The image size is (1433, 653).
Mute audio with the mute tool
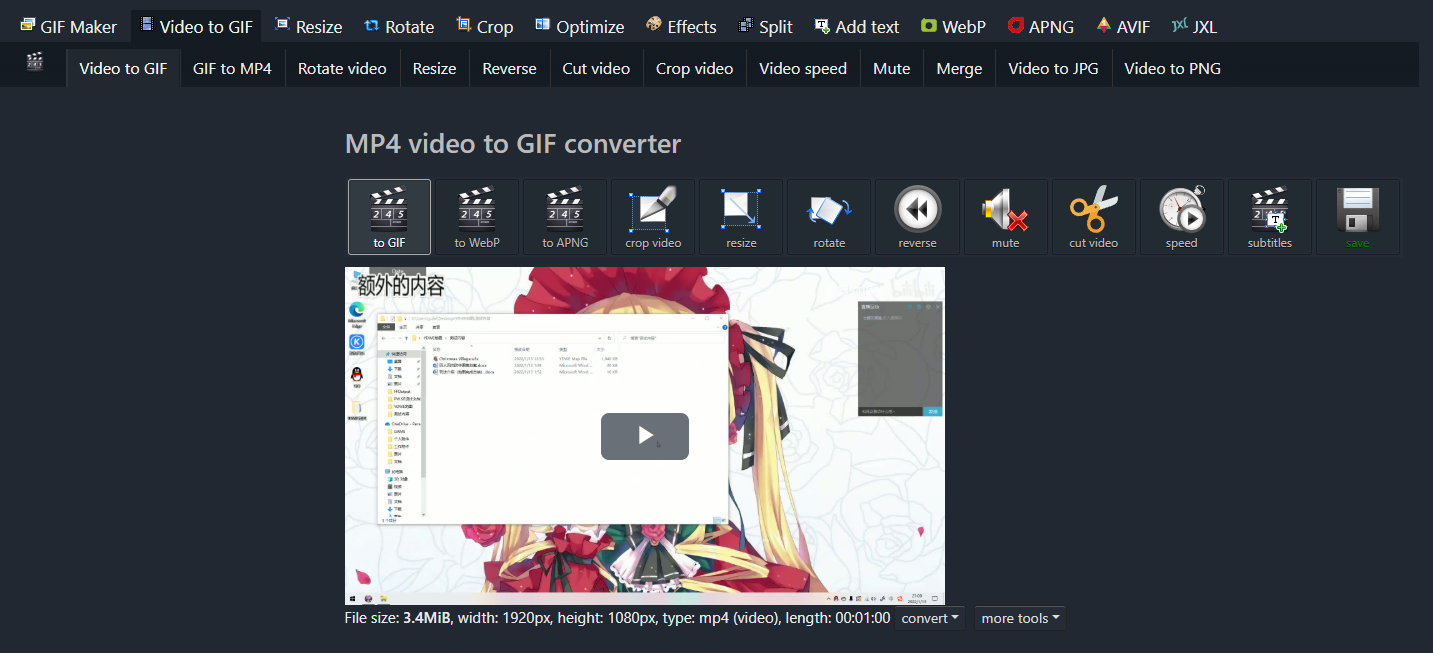click(1005, 217)
